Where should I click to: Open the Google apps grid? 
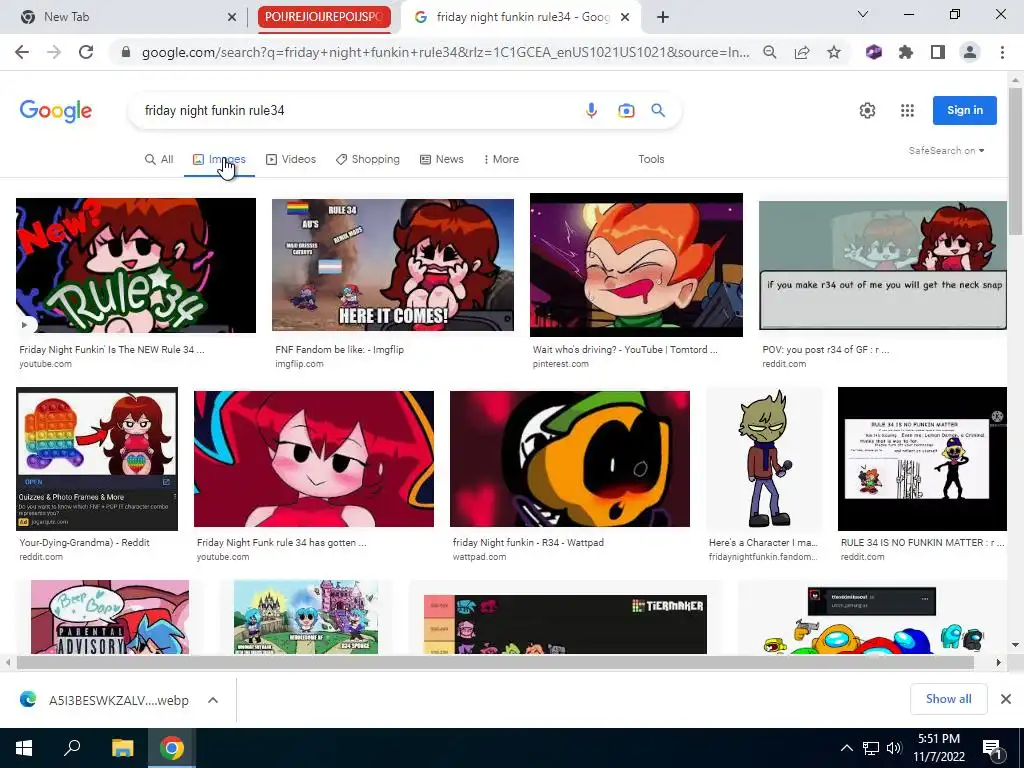click(x=907, y=110)
